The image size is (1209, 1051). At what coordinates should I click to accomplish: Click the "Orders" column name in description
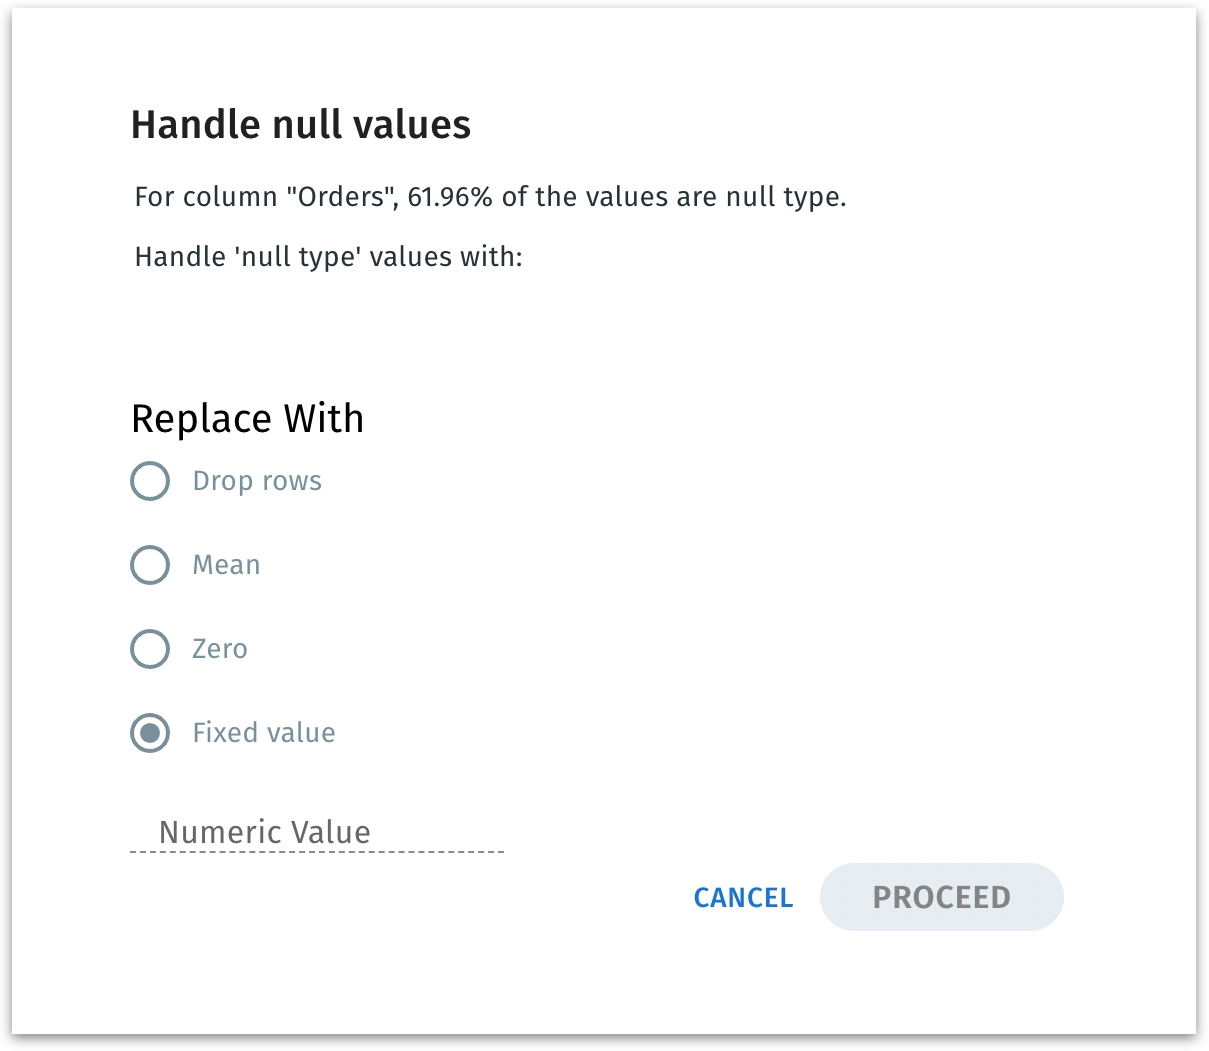coord(340,197)
